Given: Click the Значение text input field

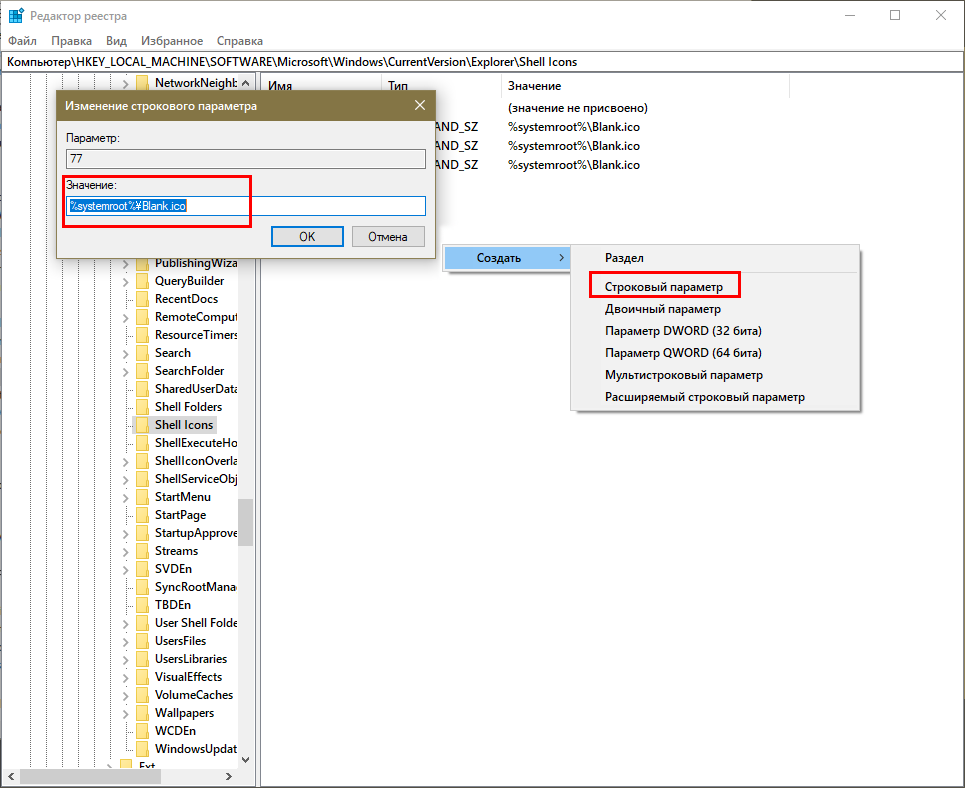Looking at the screenshot, I should pyautogui.click(x=246, y=206).
